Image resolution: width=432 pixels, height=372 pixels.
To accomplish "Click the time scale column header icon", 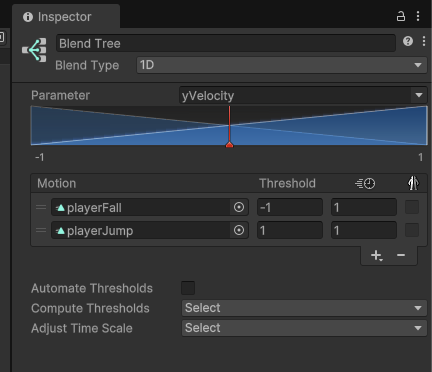I will 365,183.
